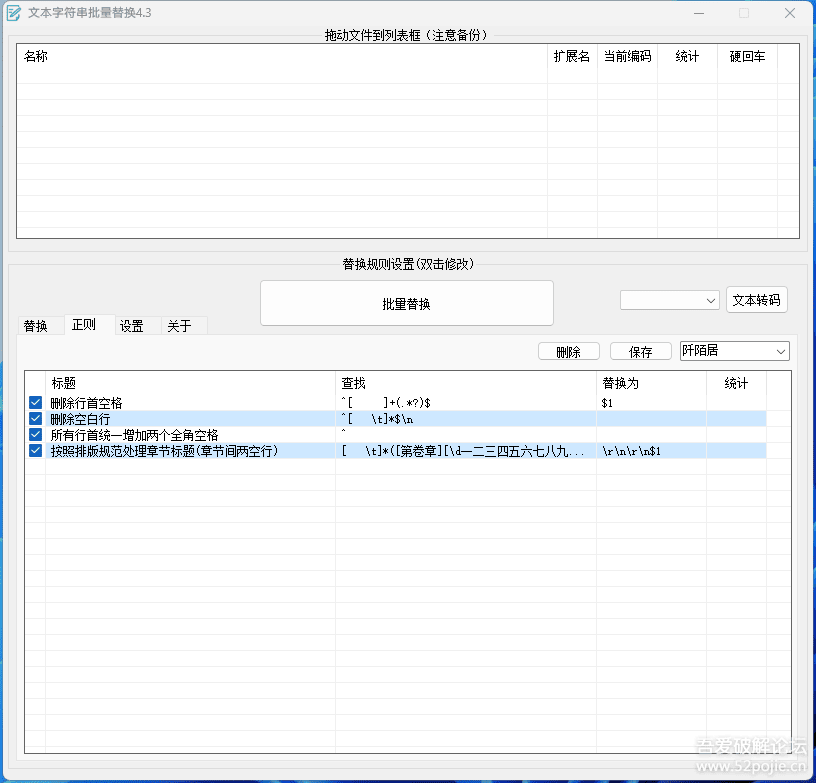
Task: Open the 阡陌居 preset dropdown
Action: pyautogui.click(x=734, y=351)
